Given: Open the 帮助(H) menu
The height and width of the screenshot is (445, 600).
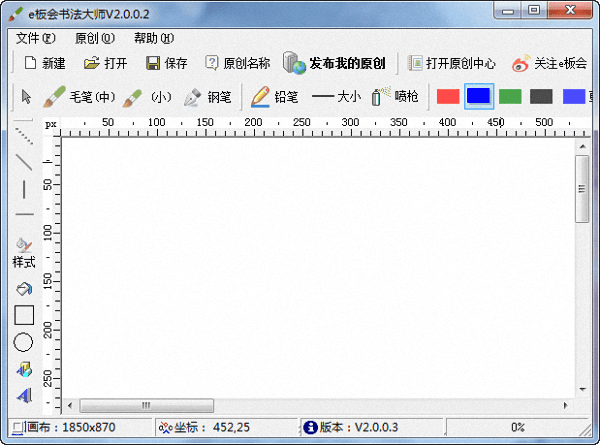Looking at the screenshot, I should tap(154, 38).
